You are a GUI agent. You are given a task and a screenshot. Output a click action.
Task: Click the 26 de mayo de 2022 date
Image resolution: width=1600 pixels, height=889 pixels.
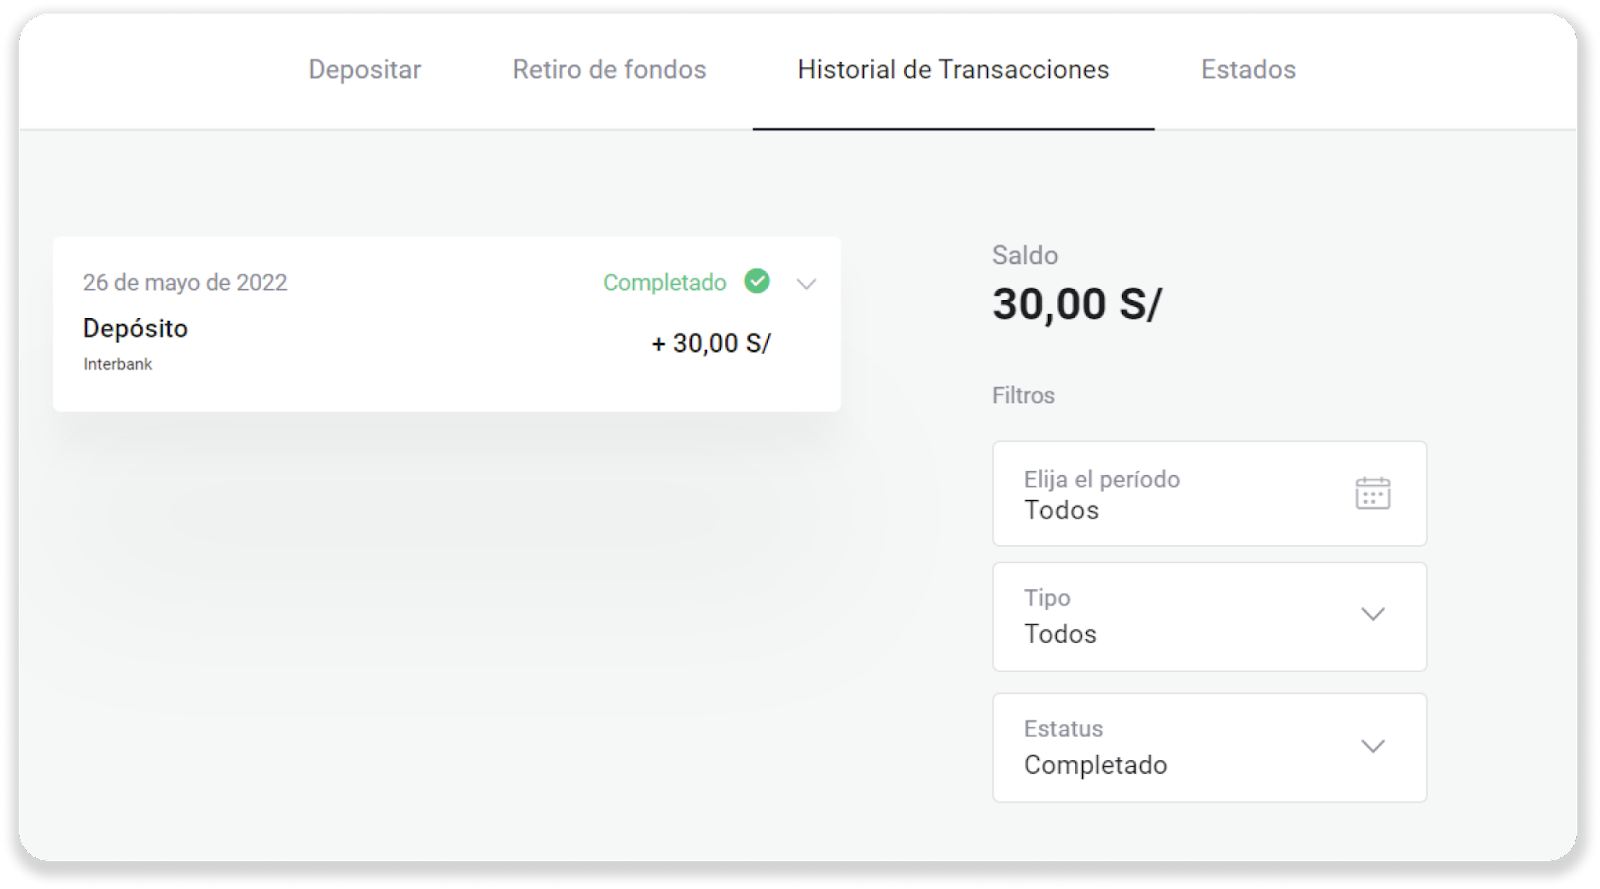click(185, 283)
